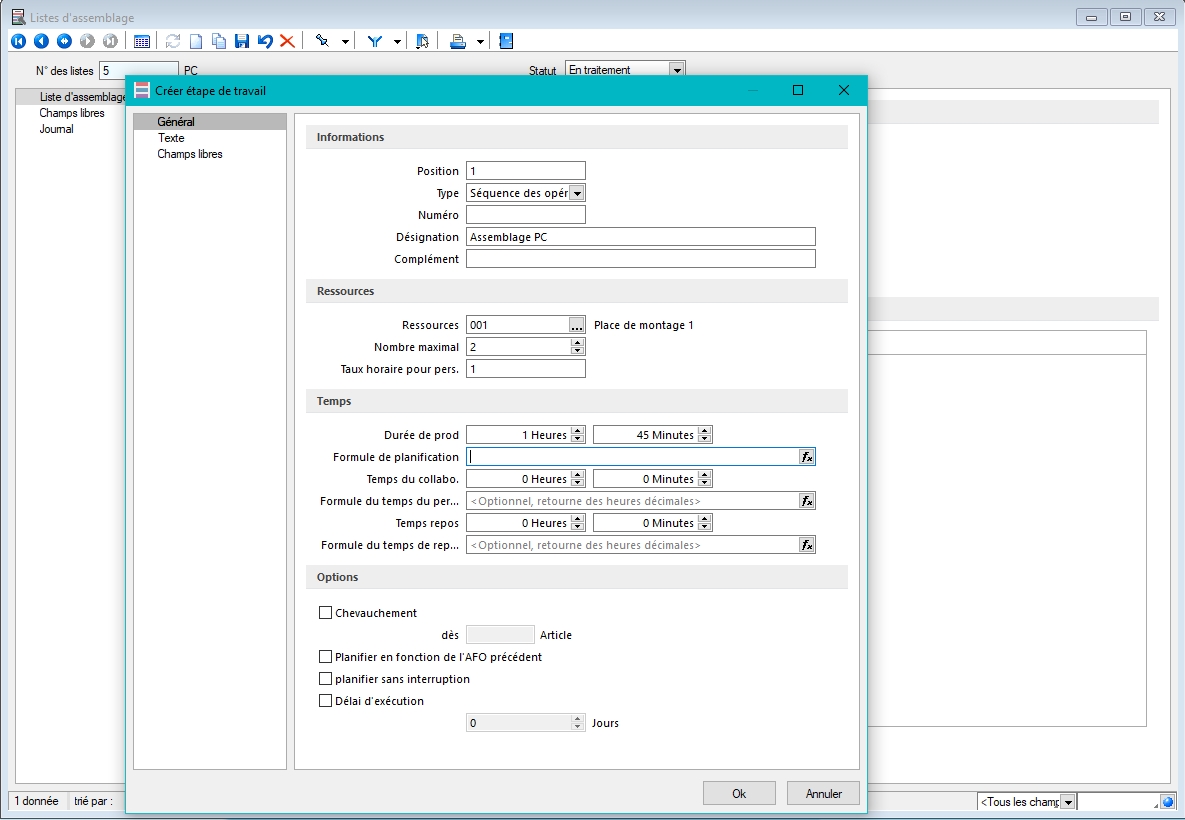Go to previous record arrow
This screenshot has height=820, width=1185.
(42, 41)
